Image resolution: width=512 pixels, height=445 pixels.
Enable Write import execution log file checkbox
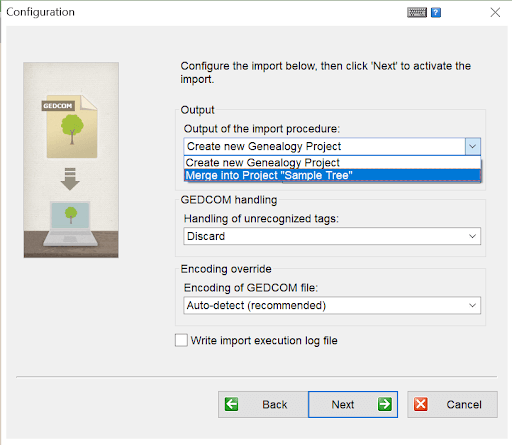pos(181,340)
